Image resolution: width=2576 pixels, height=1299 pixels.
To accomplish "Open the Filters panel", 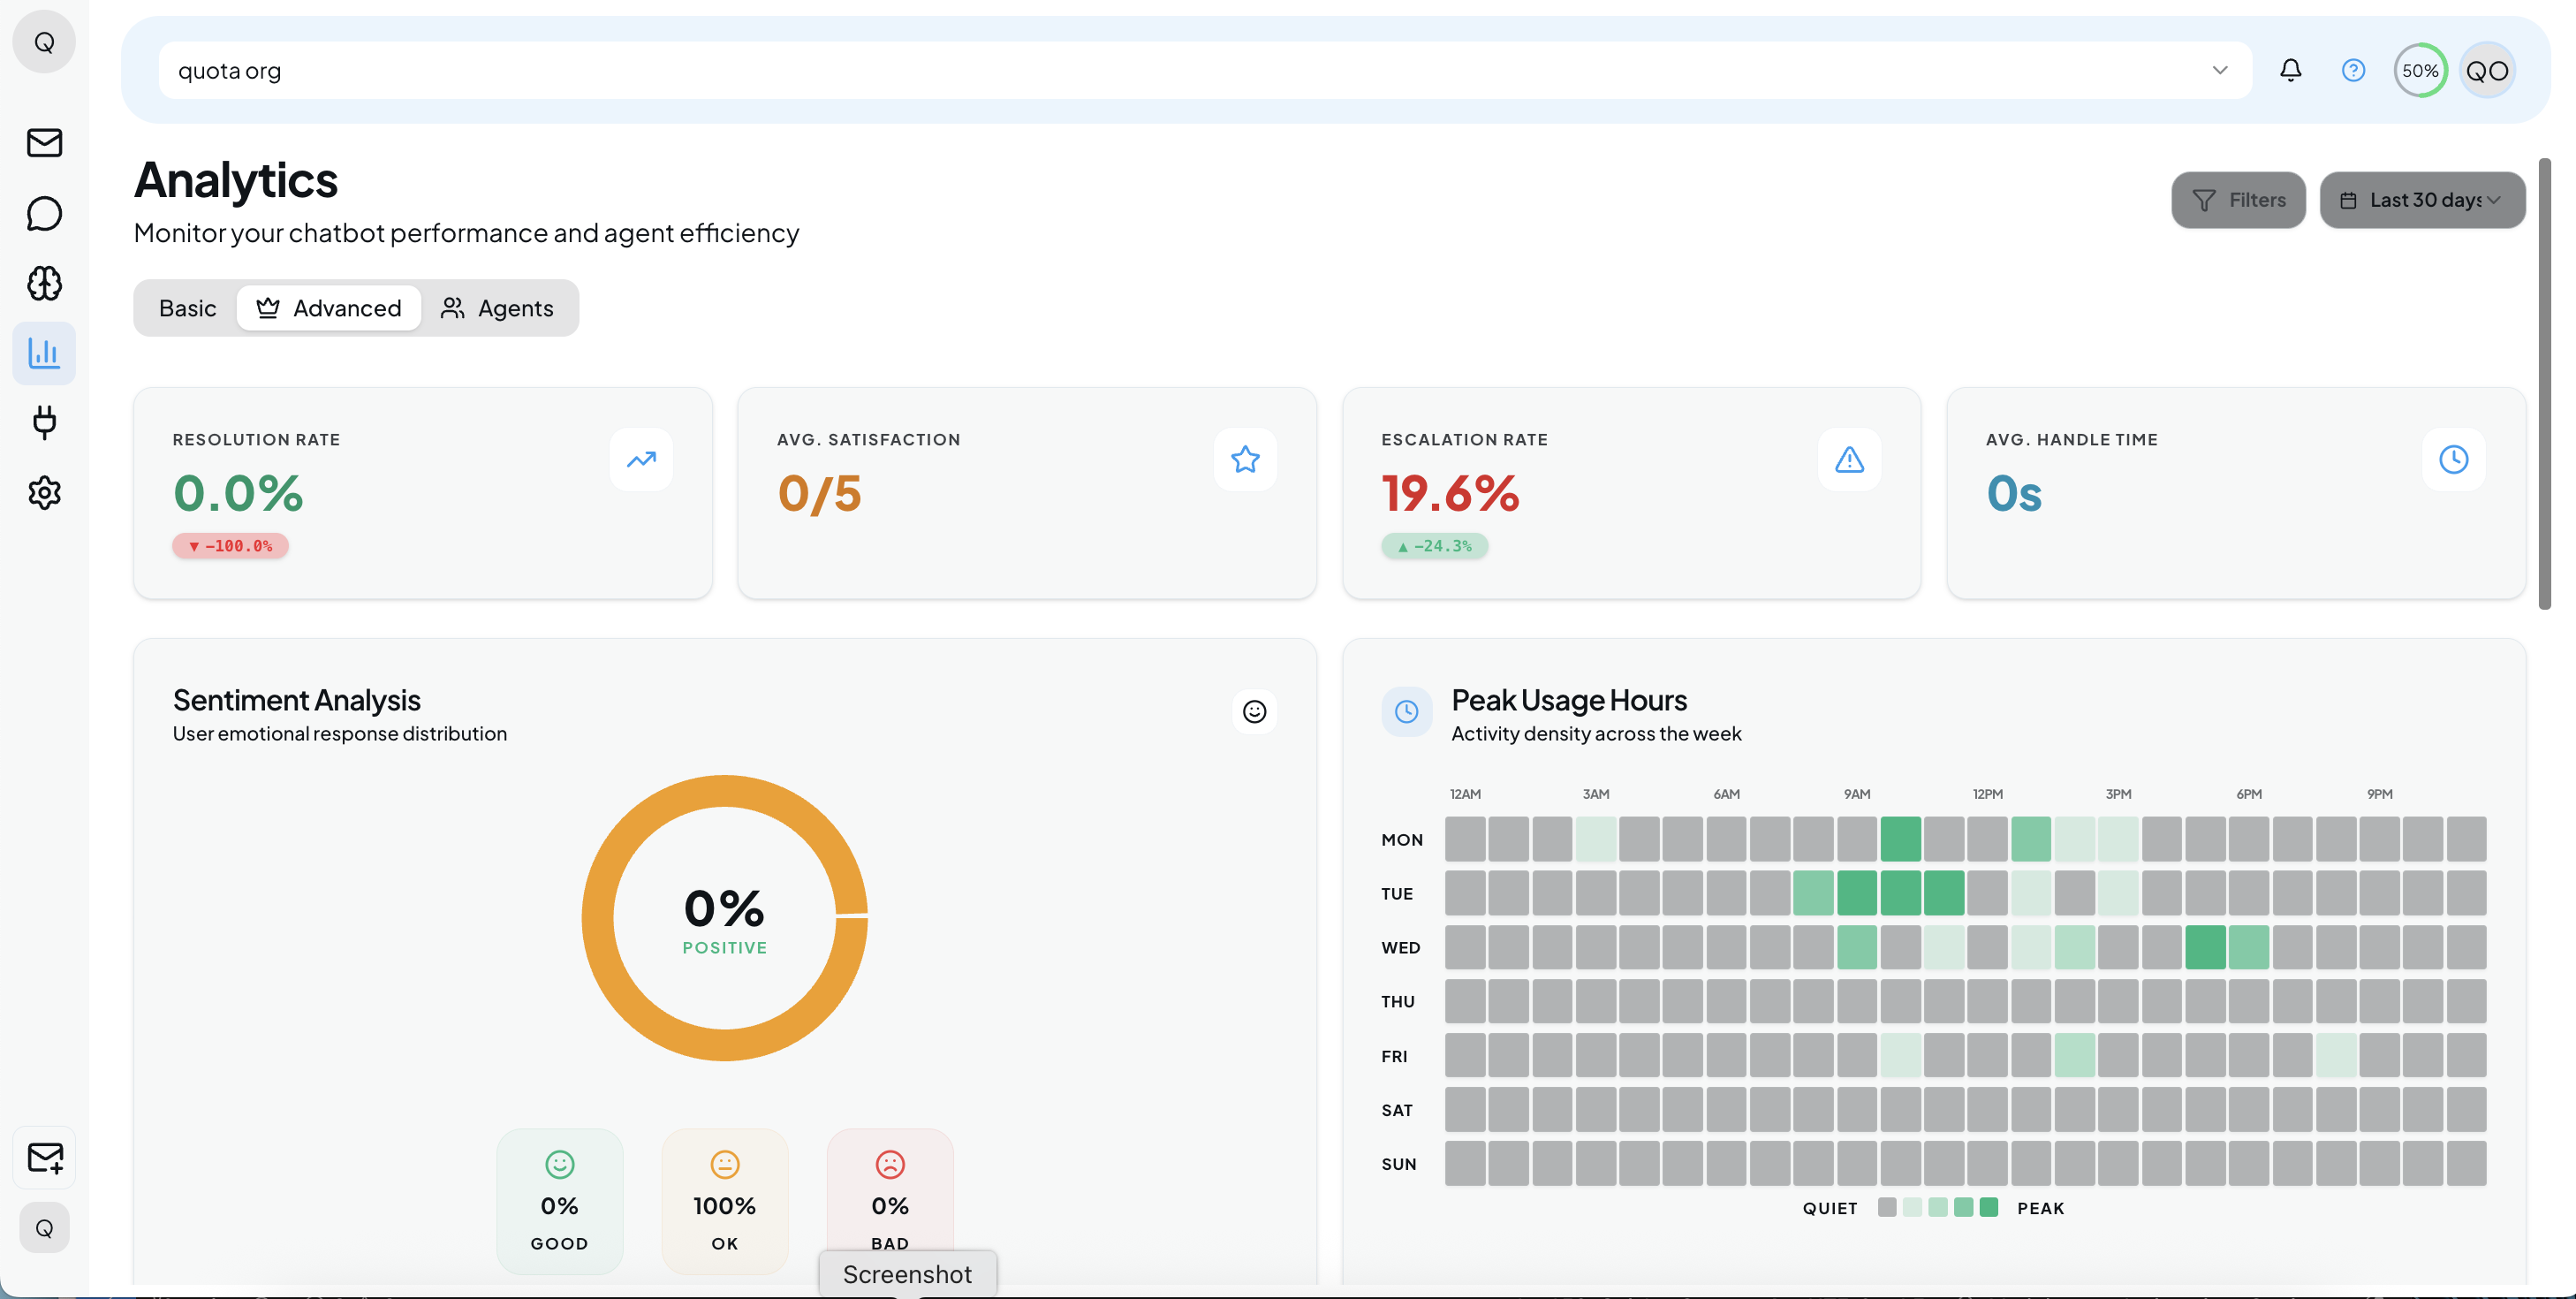I will click(x=2239, y=200).
